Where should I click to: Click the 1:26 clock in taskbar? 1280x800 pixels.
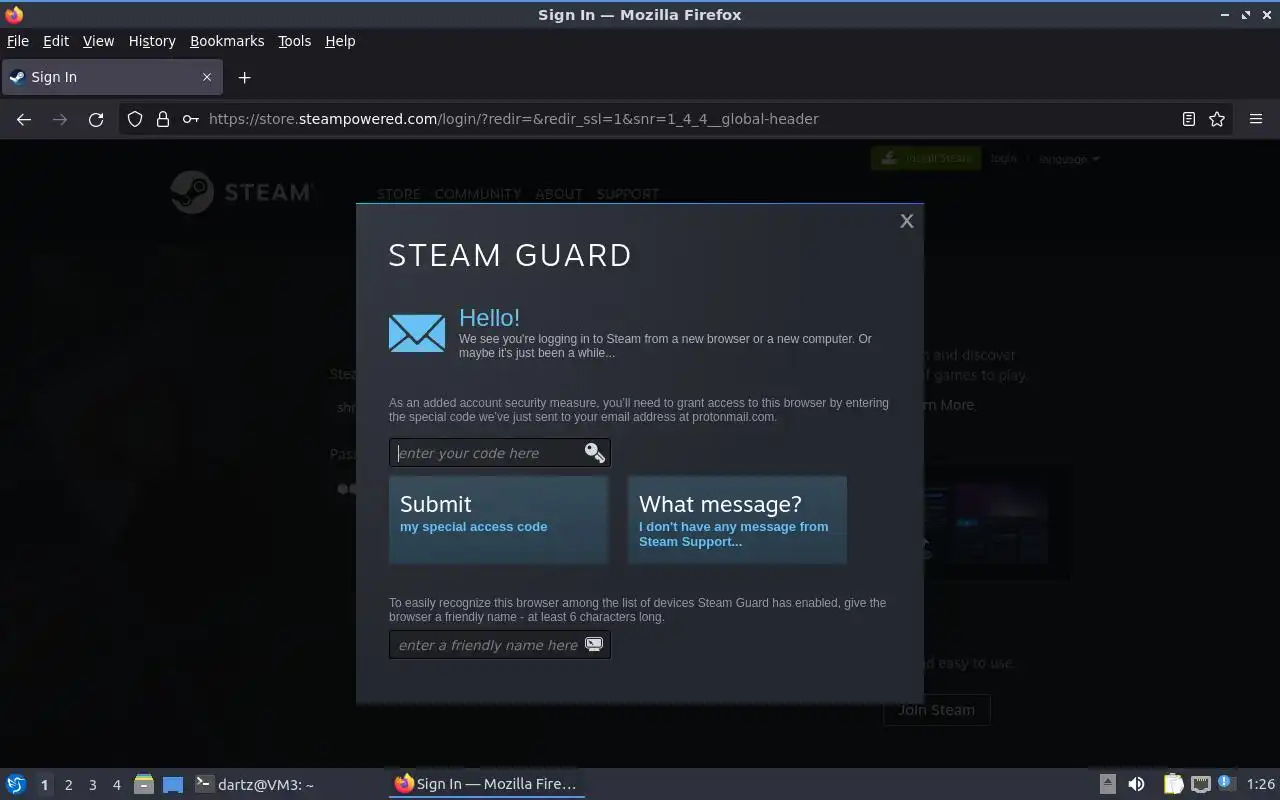pos(1260,784)
